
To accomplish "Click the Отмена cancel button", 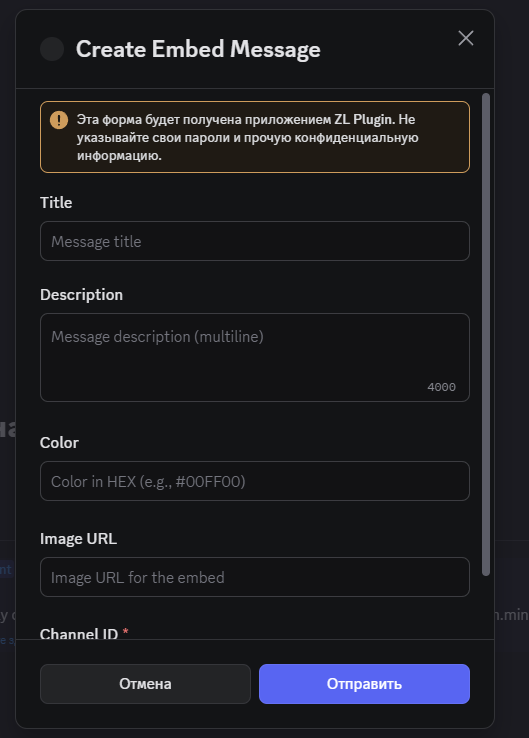I will click(145, 684).
